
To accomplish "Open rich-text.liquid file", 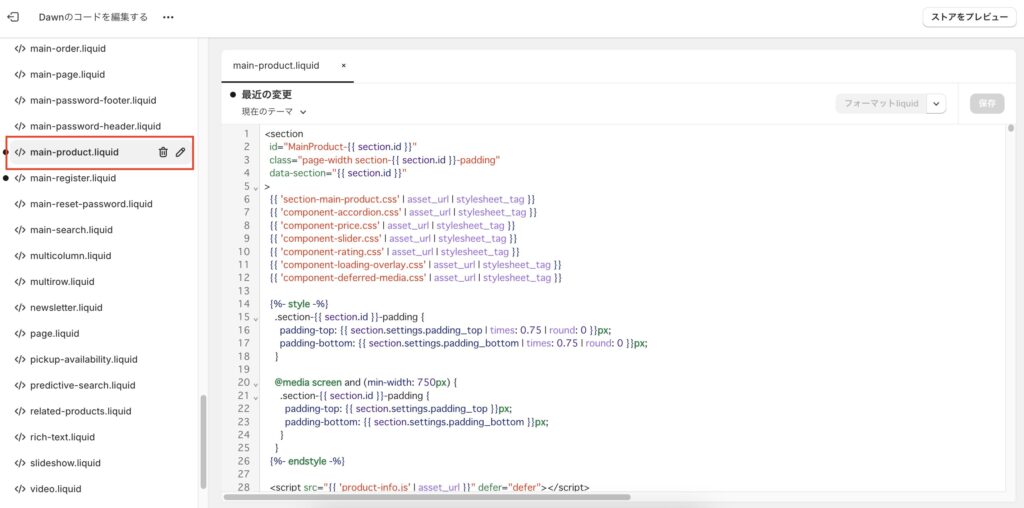I will [x=62, y=437].
